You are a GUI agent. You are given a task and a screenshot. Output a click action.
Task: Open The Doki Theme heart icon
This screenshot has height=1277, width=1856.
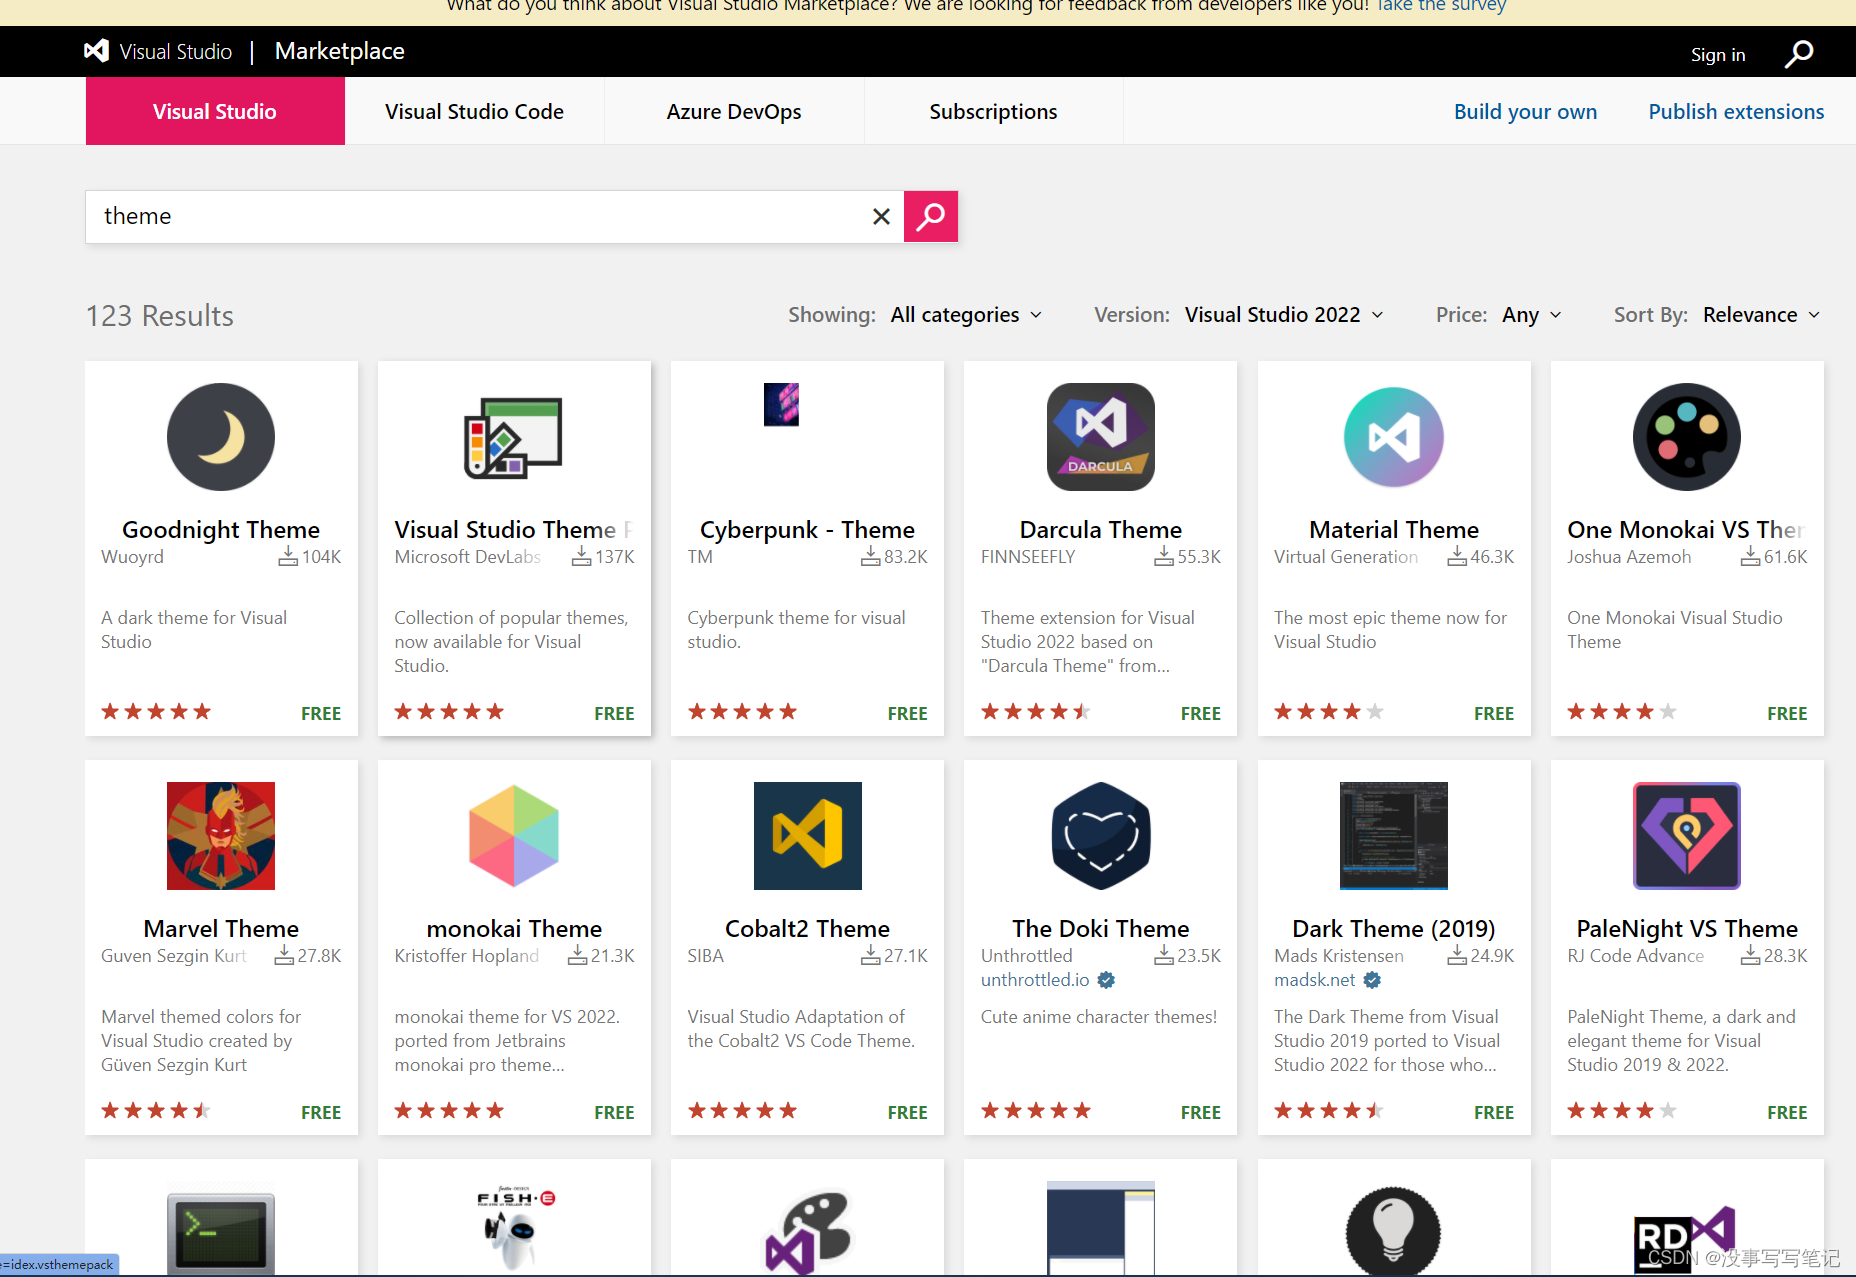point(1101,836)
